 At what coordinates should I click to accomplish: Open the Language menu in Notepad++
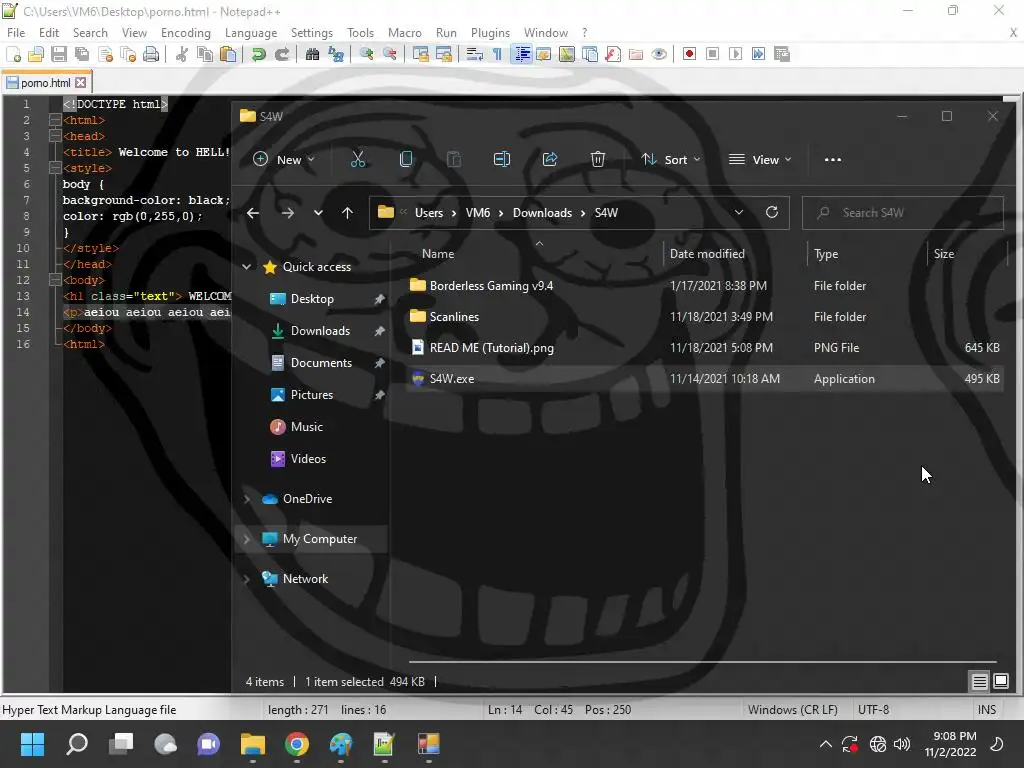pos(251,33)
